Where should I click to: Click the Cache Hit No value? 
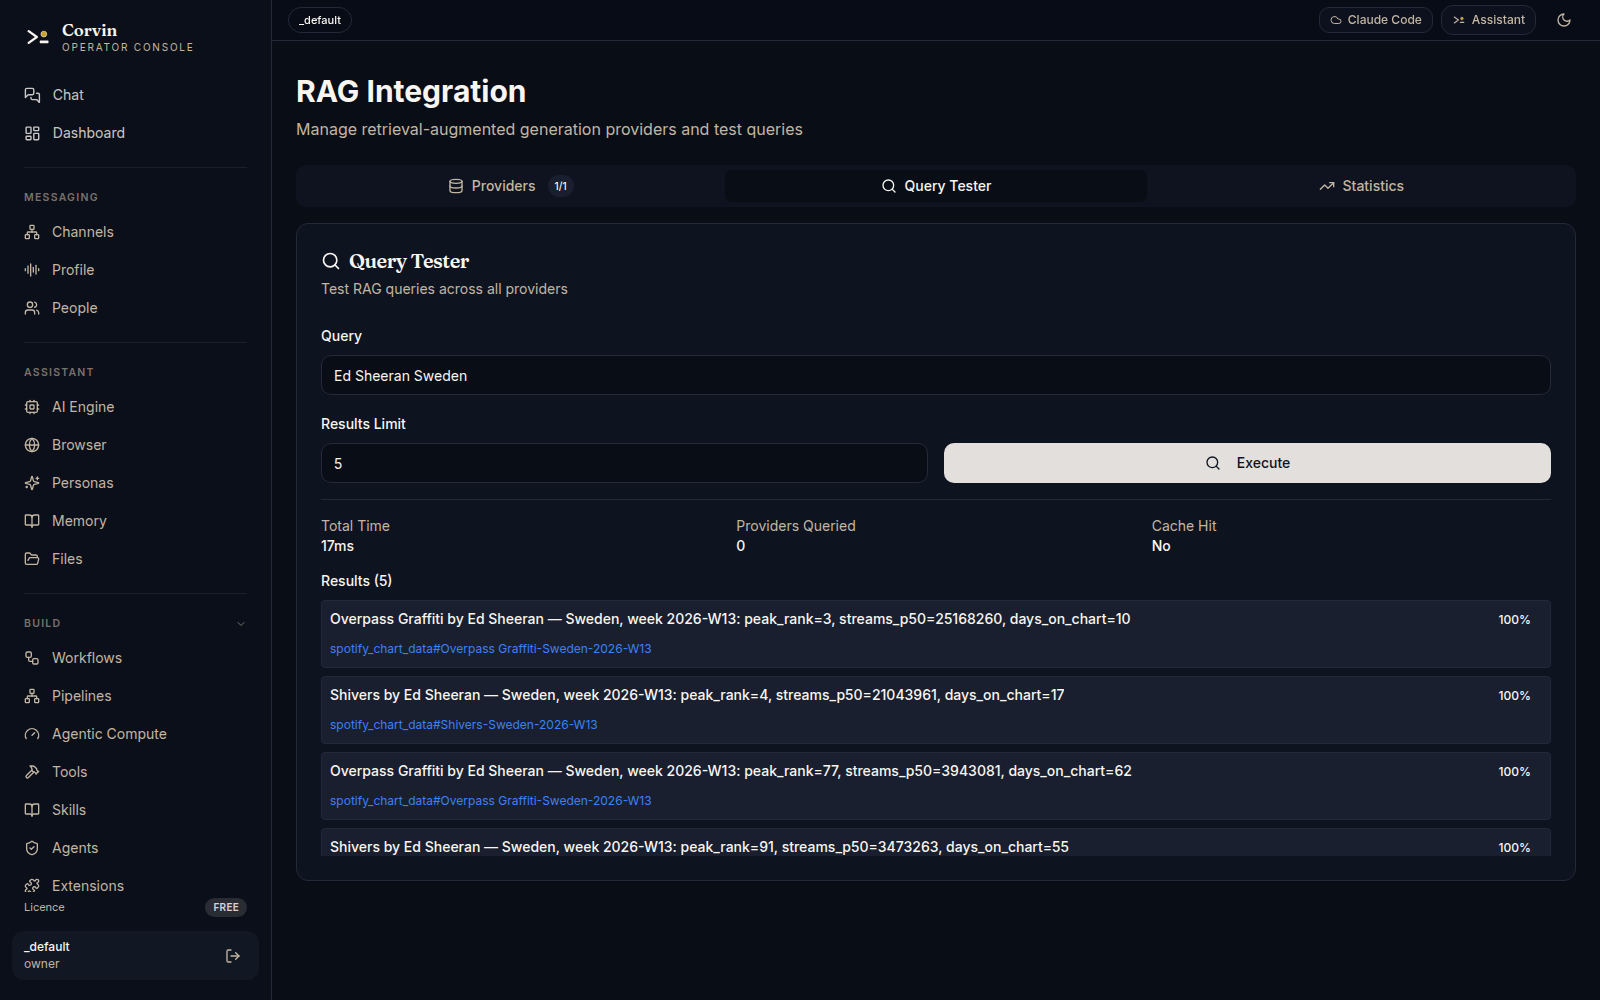[1161, 546]
